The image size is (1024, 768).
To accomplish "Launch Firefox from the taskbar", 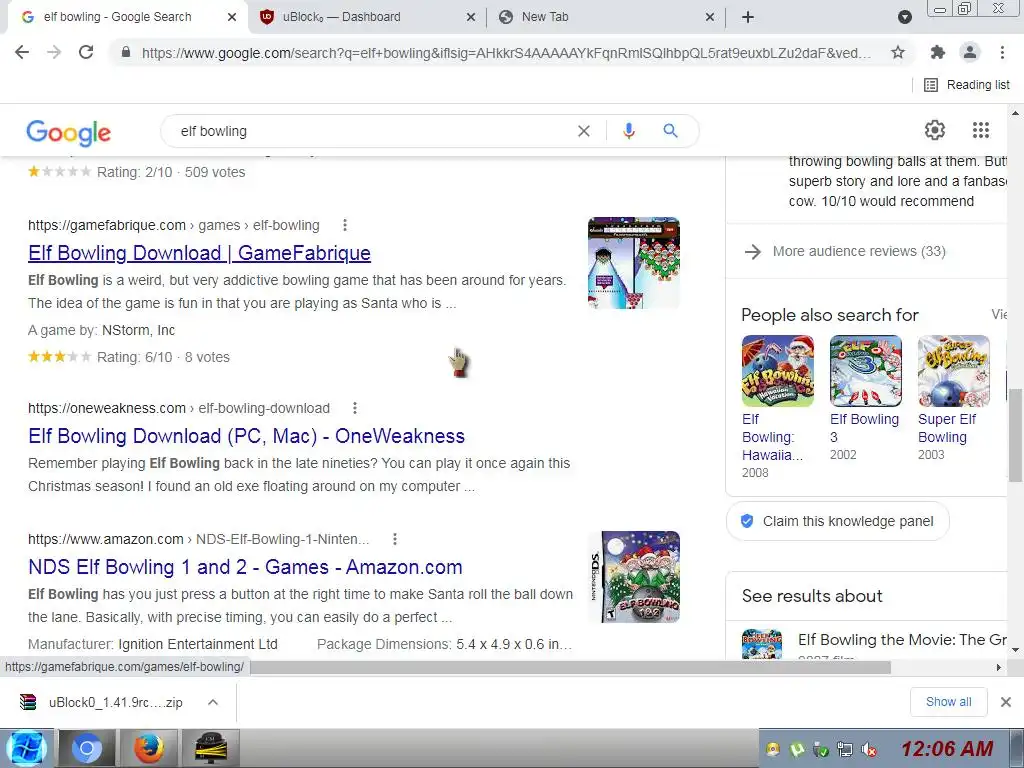I will [148, 748].
